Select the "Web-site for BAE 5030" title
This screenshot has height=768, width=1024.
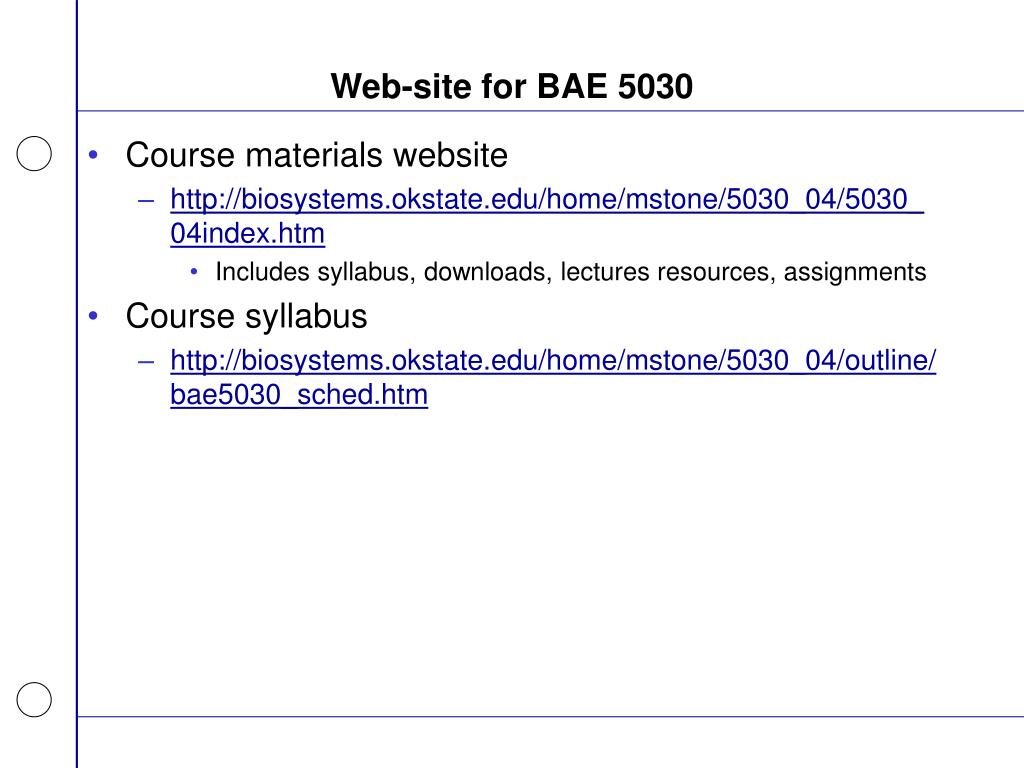tap(512, 86)
